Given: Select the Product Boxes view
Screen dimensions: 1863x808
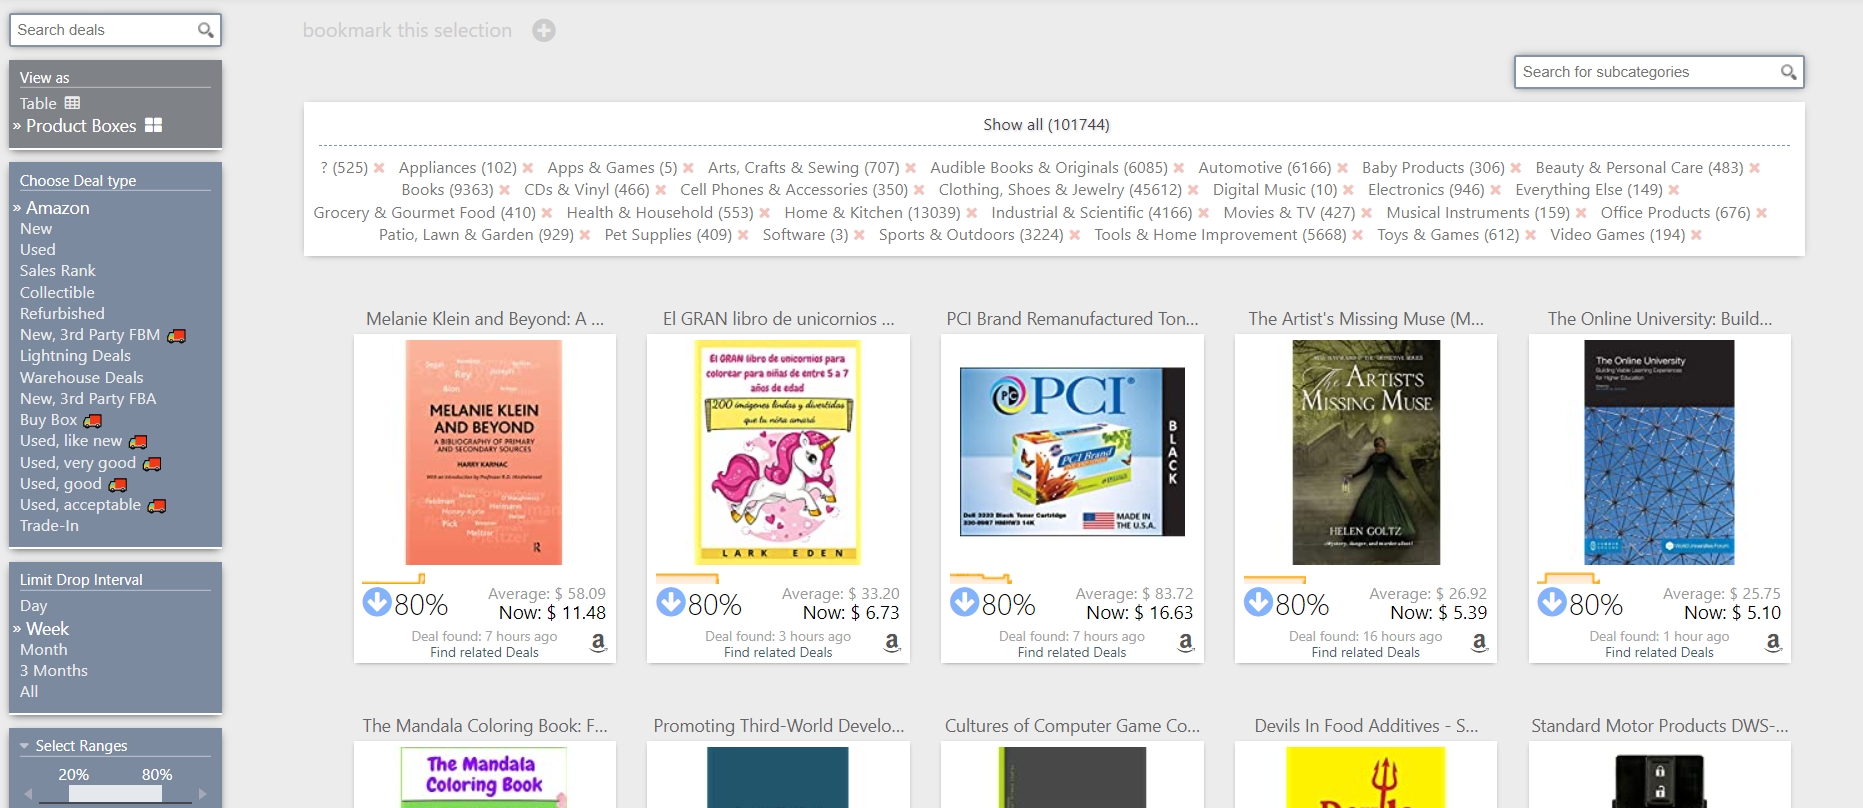Looking at the screenshot, I should click(x=93, y=126).
